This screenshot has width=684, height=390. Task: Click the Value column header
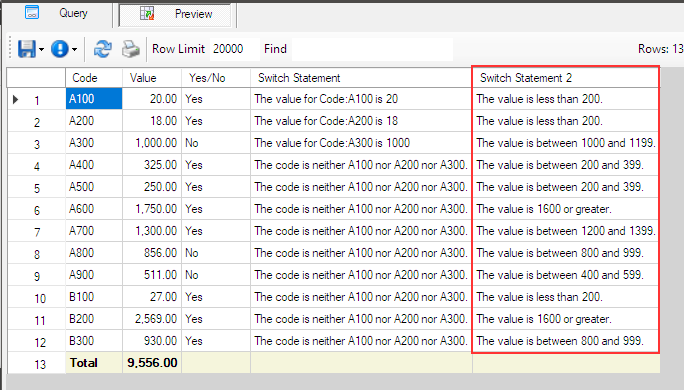tap(152, 78)
